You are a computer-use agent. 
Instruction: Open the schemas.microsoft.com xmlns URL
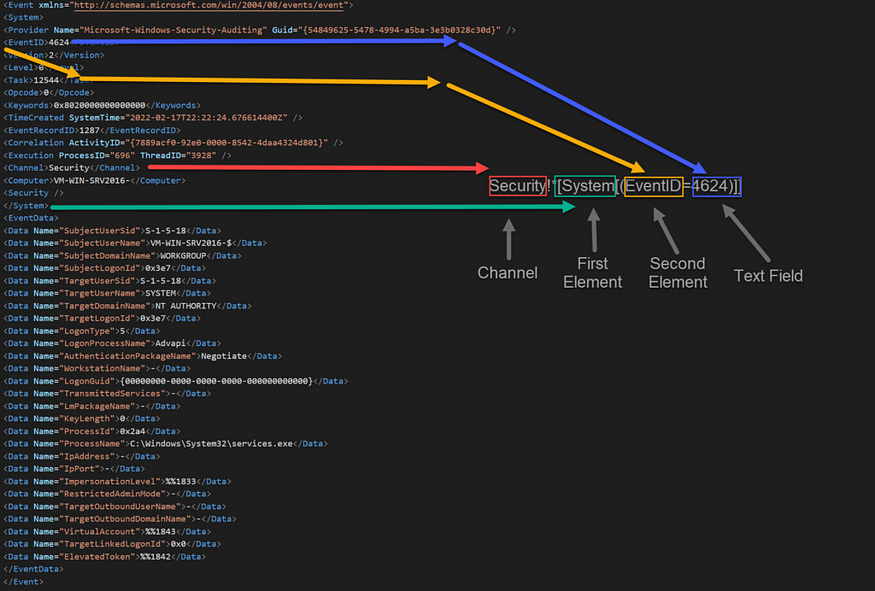click(x=209, y=5)
